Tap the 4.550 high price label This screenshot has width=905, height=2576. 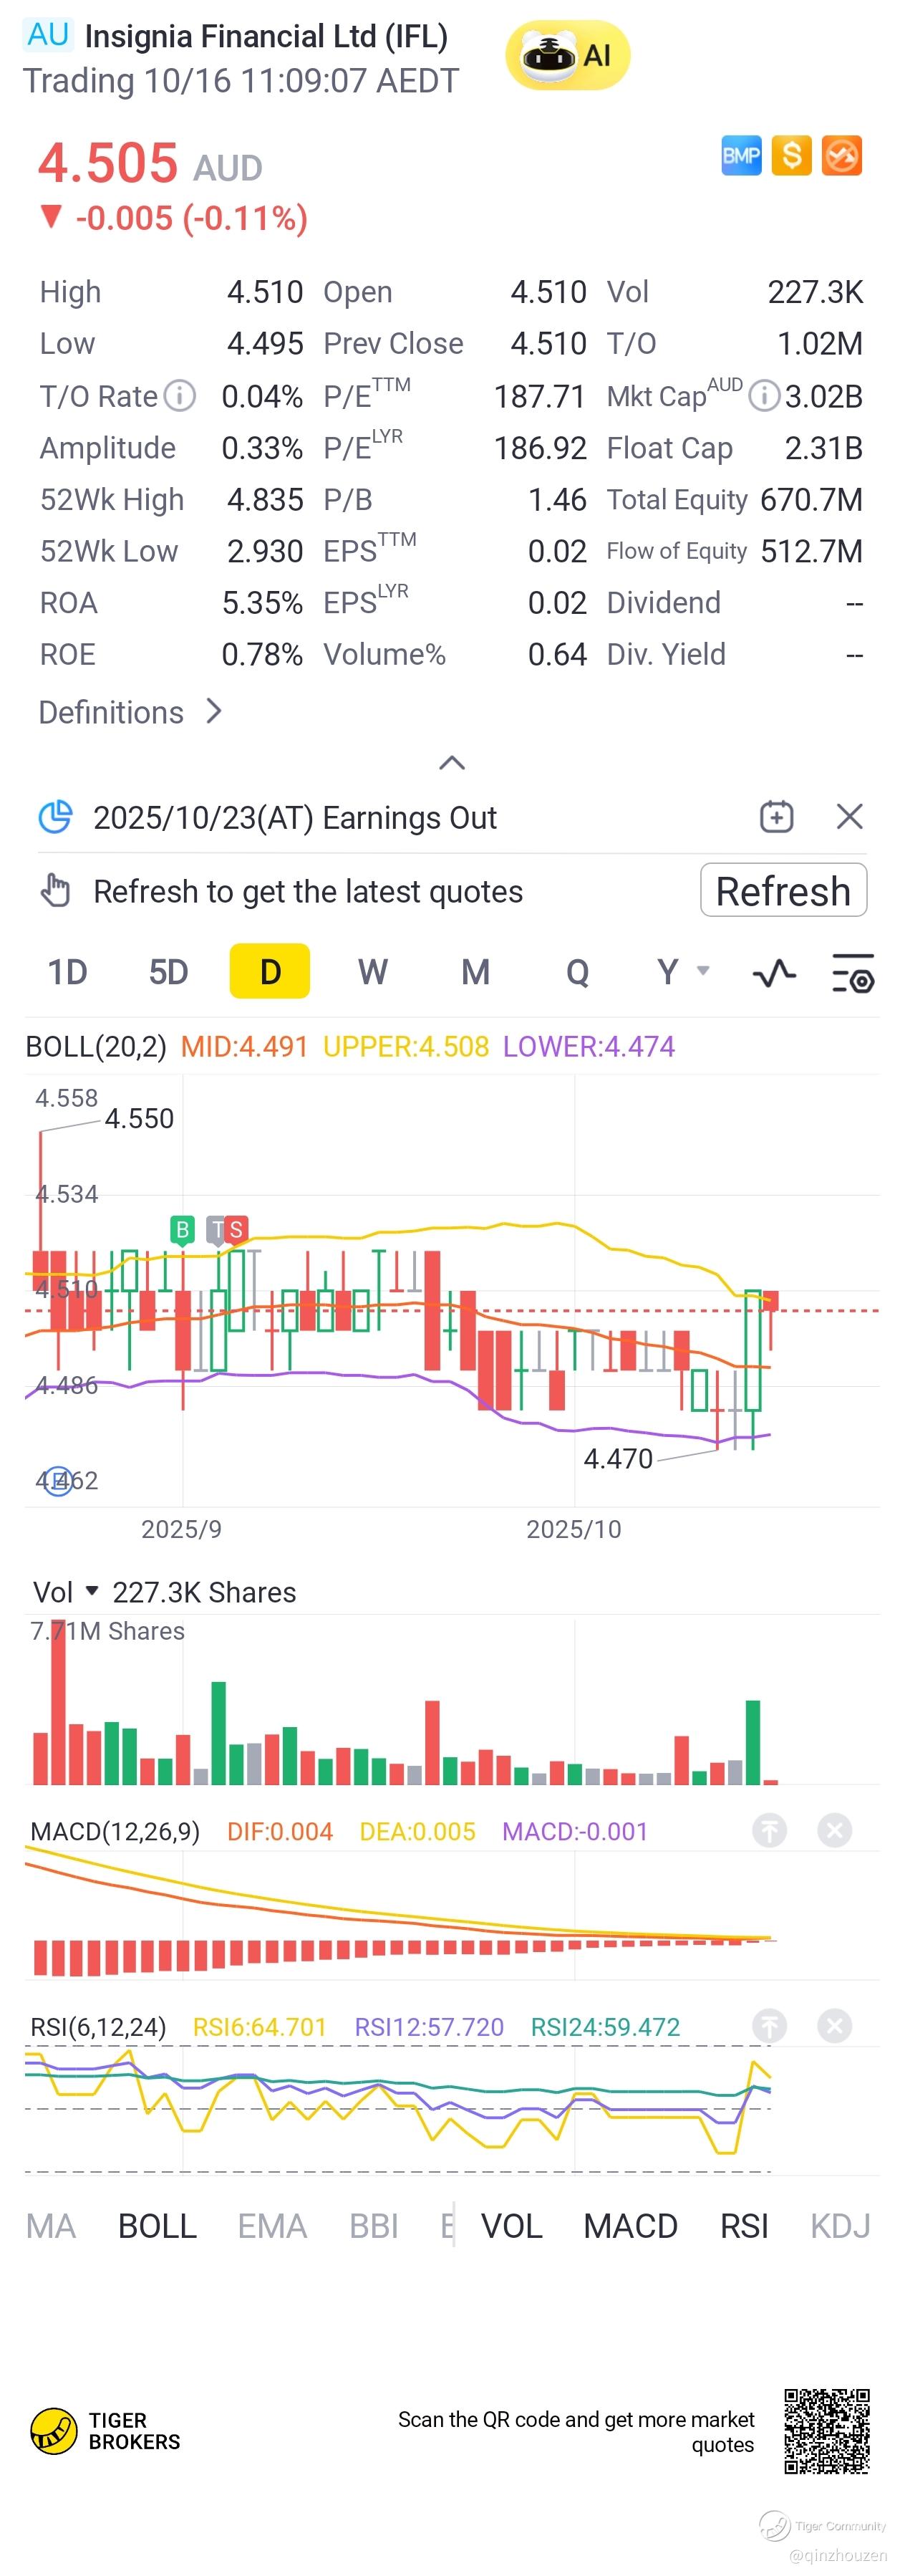[x=139, y=1118]
